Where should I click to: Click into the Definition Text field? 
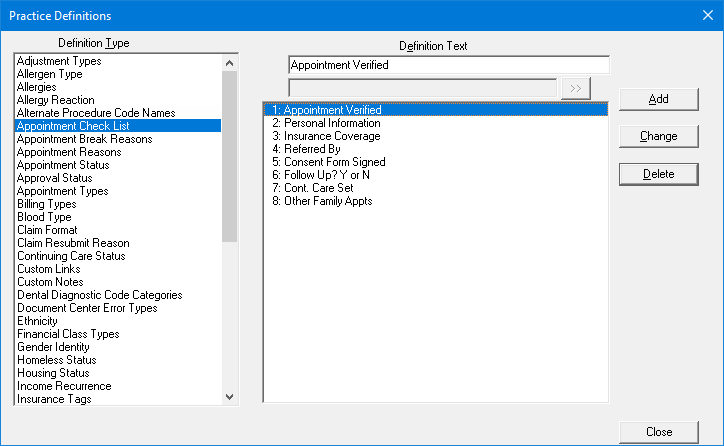[449, 65]
